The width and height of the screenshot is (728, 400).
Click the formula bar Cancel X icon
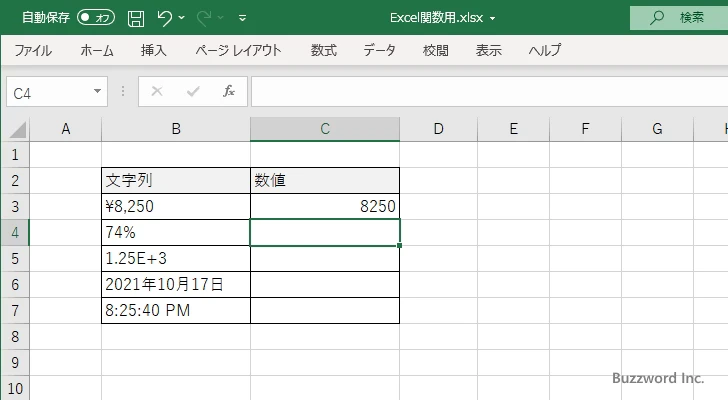[157, 91]
